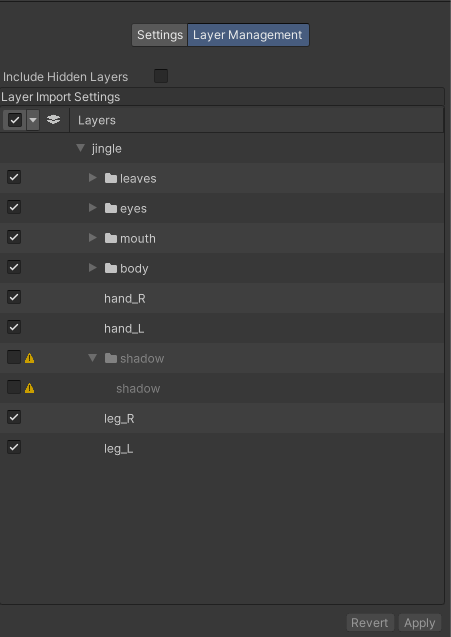Check the shadow group import checkbox
The width and height of the screenshot is (451, 637).
(14, 357)
